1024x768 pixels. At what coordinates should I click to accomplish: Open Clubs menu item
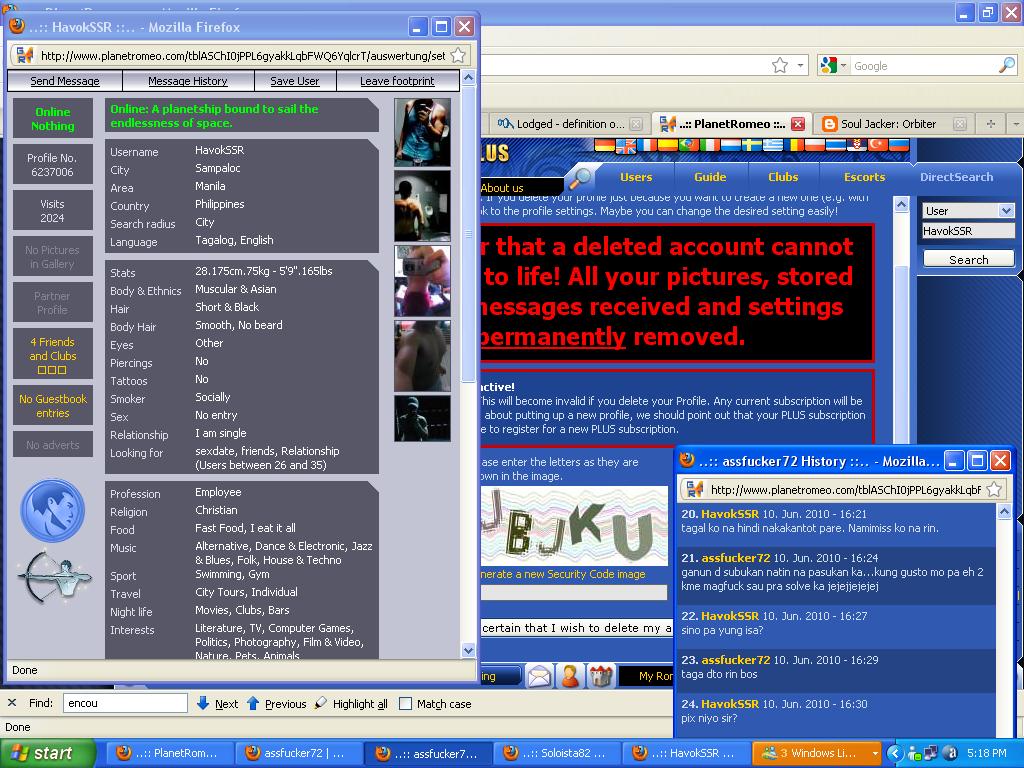(783, 176)
